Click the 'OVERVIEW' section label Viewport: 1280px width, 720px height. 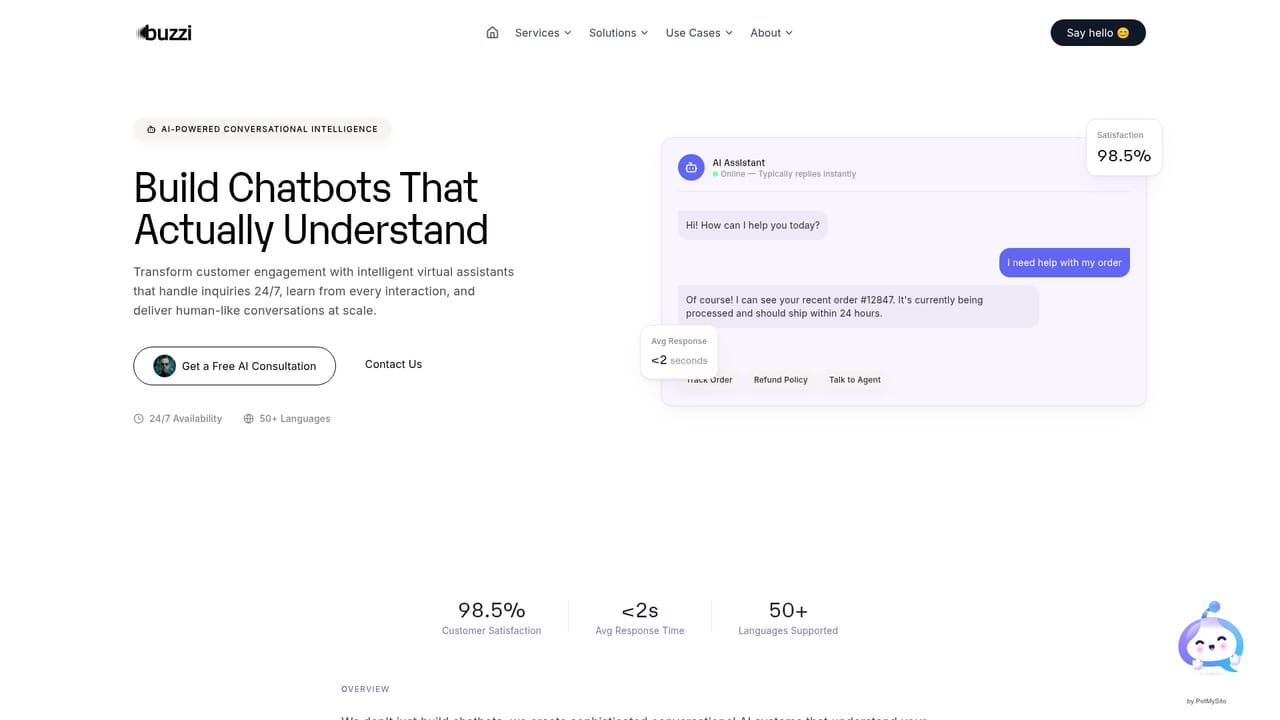coord(365,689)
